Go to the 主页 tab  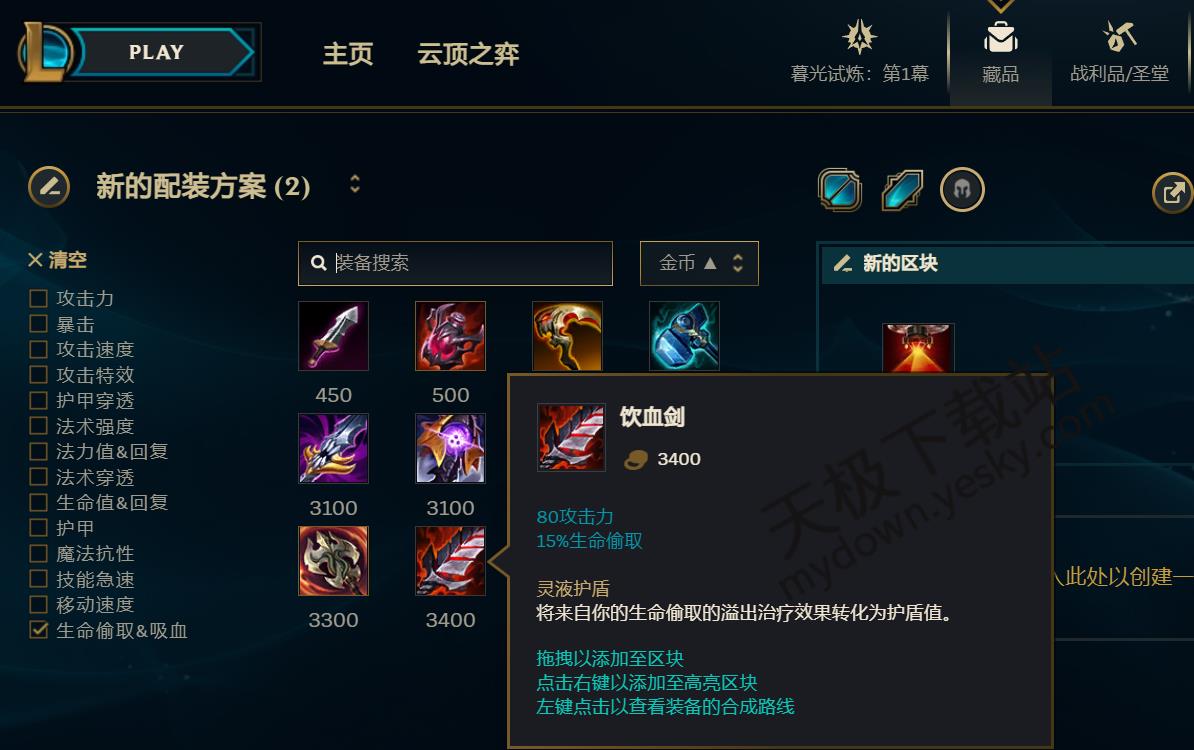point(348,54)
